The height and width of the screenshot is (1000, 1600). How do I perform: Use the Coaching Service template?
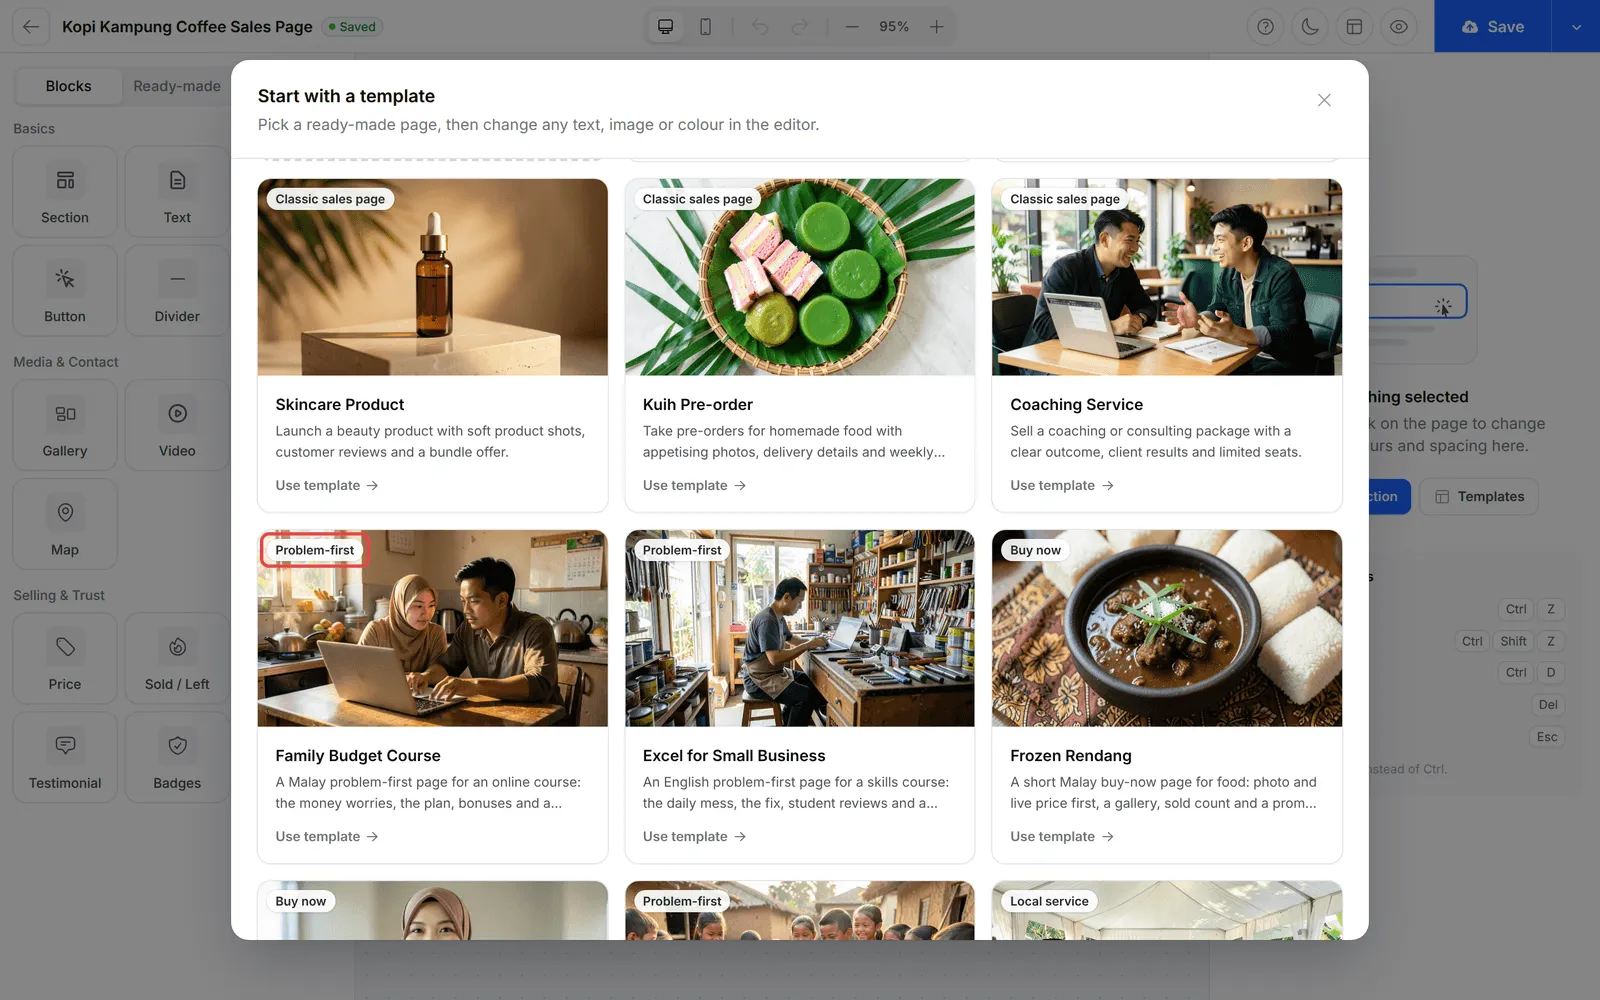tap(1062, 485)
